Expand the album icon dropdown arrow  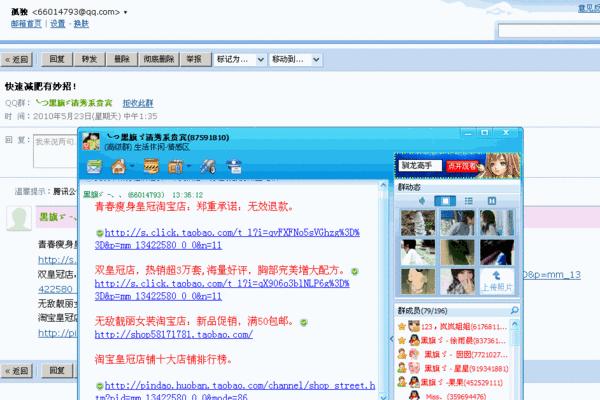189,167
